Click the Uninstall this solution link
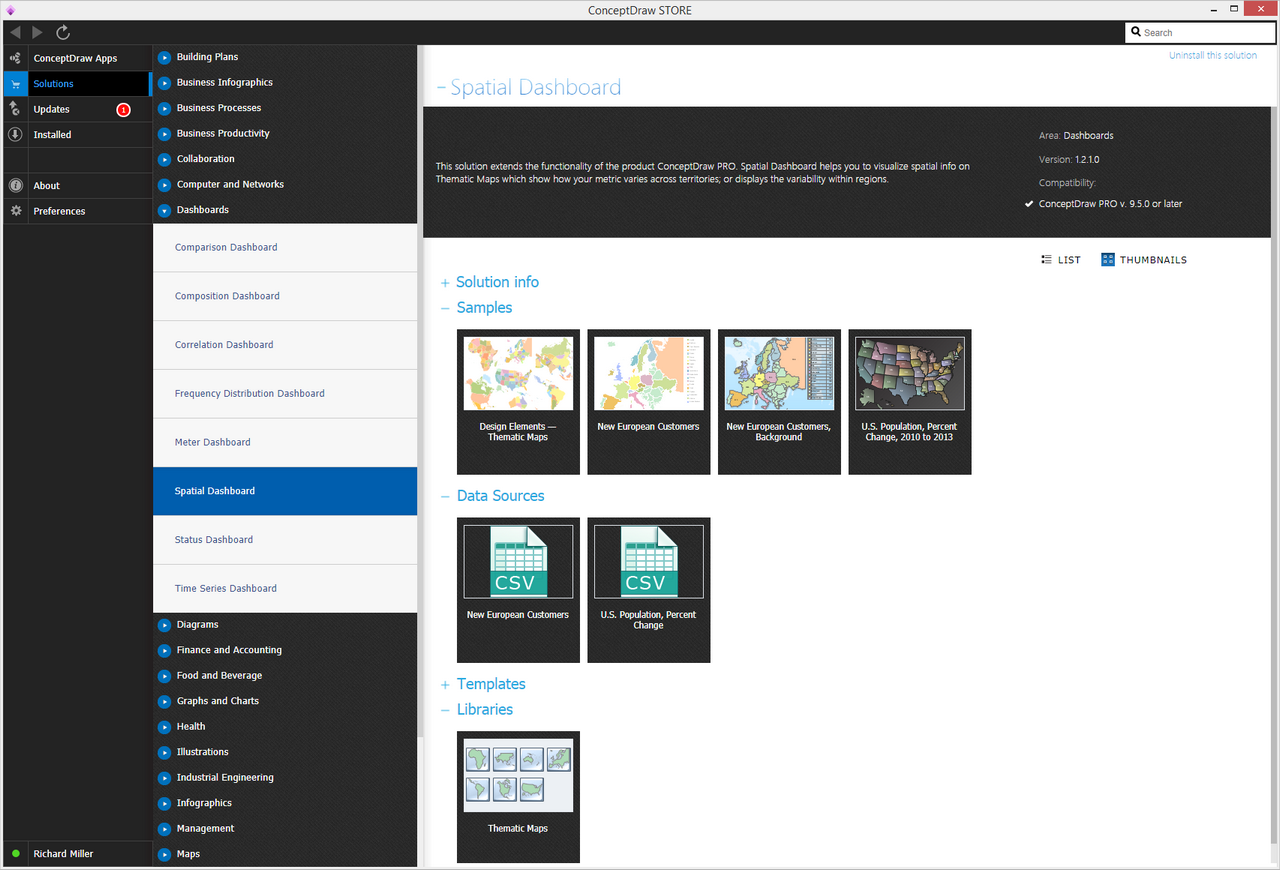Viewport: 1280px width, 870px height. point(1213,55)
